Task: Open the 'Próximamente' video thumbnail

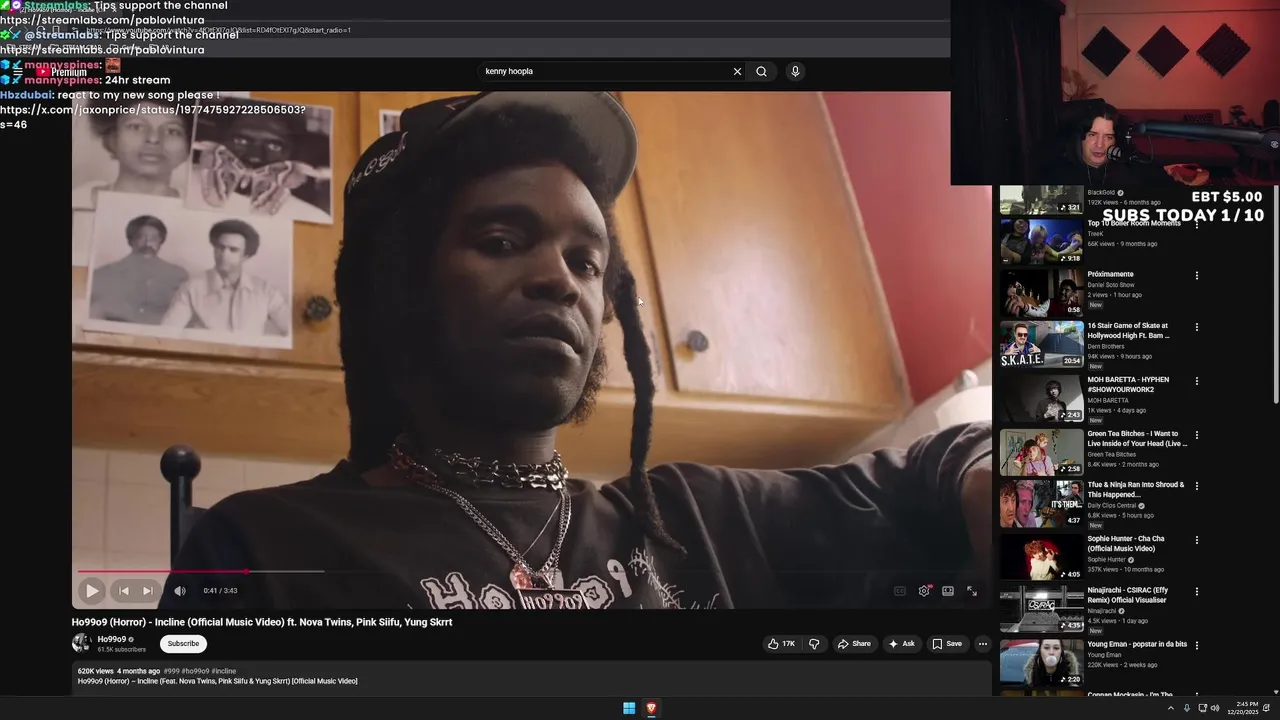Action: (x=1041, y=292)
